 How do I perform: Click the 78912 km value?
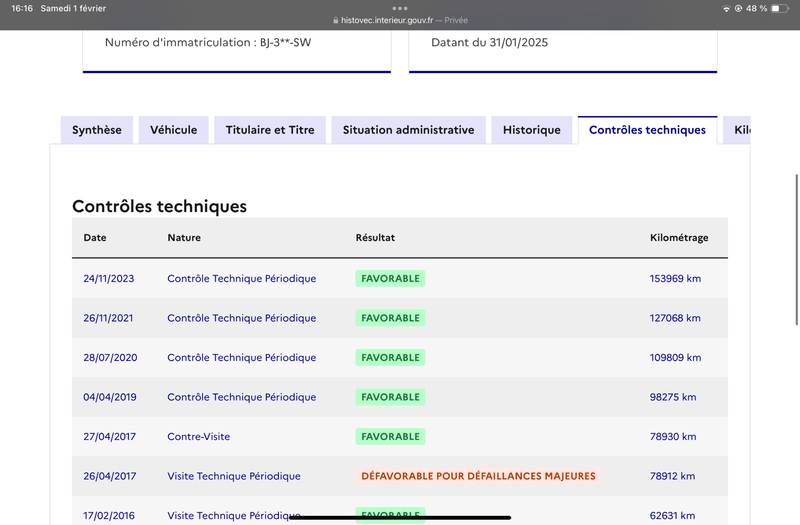tap(672, 476)
